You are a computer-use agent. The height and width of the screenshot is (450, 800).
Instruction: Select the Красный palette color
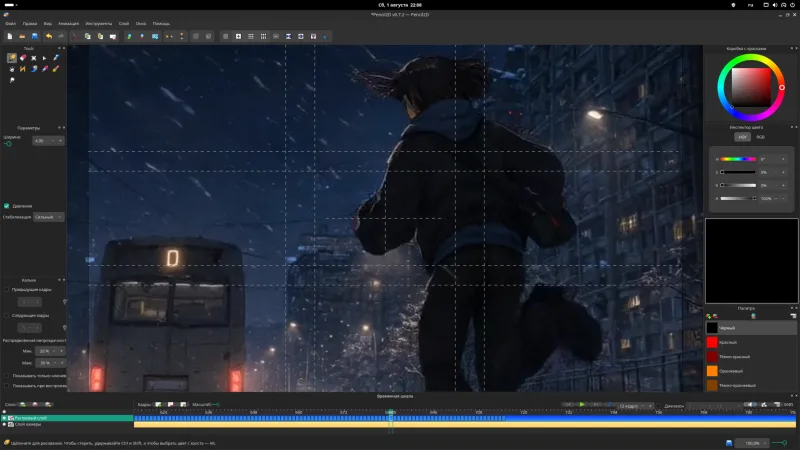(x=751, y=342)
